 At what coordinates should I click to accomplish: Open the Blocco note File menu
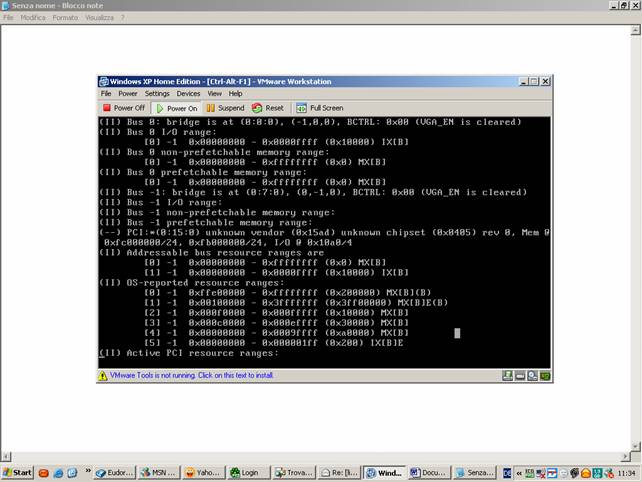(x=8, y=17)
